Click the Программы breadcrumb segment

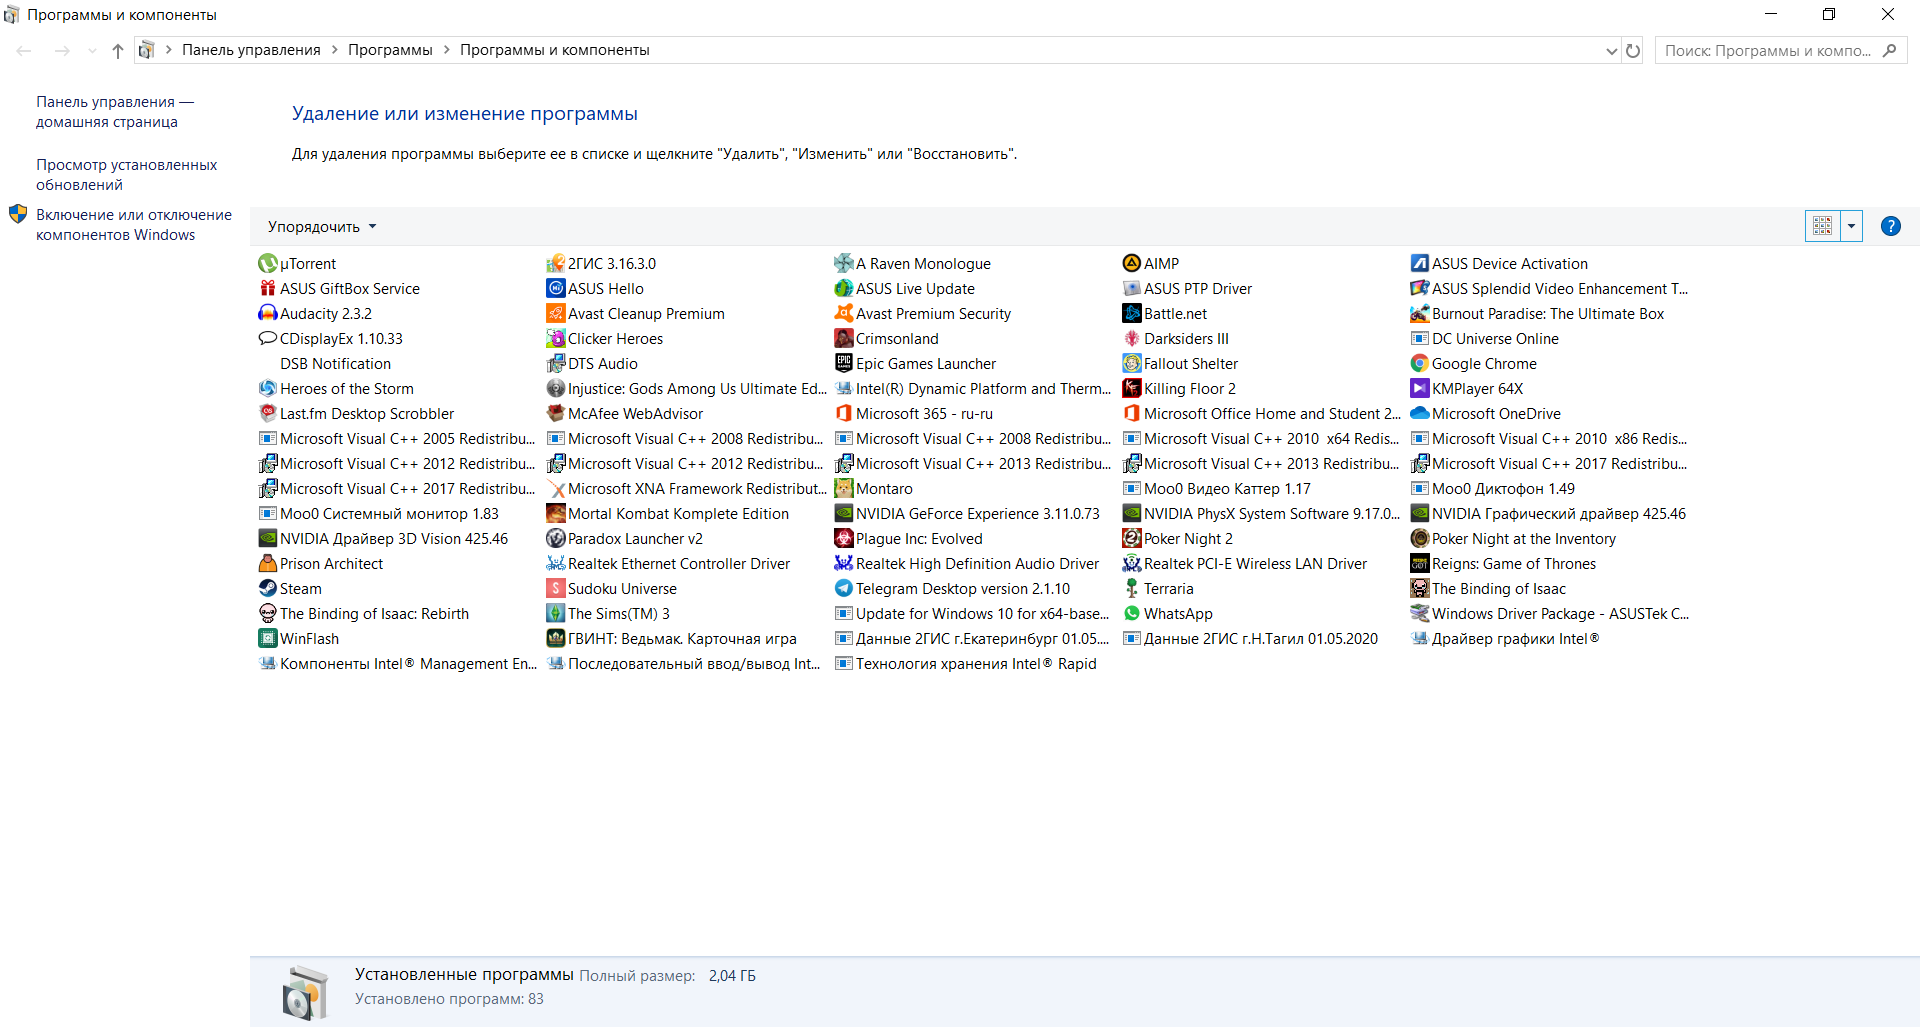coord(390,50)
